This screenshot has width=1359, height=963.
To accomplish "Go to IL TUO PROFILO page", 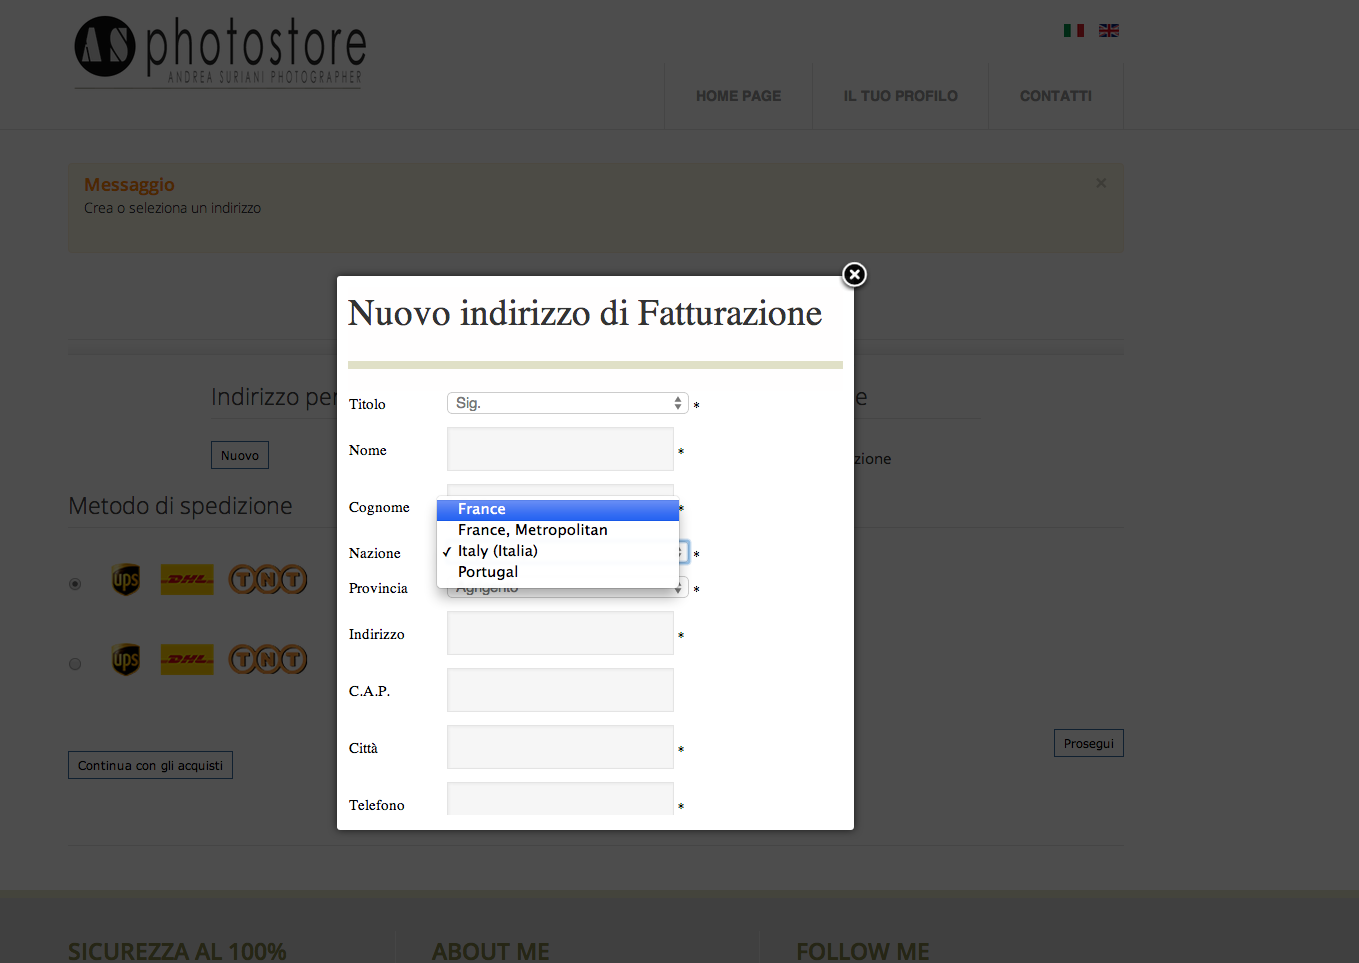I will click(900, 96).
